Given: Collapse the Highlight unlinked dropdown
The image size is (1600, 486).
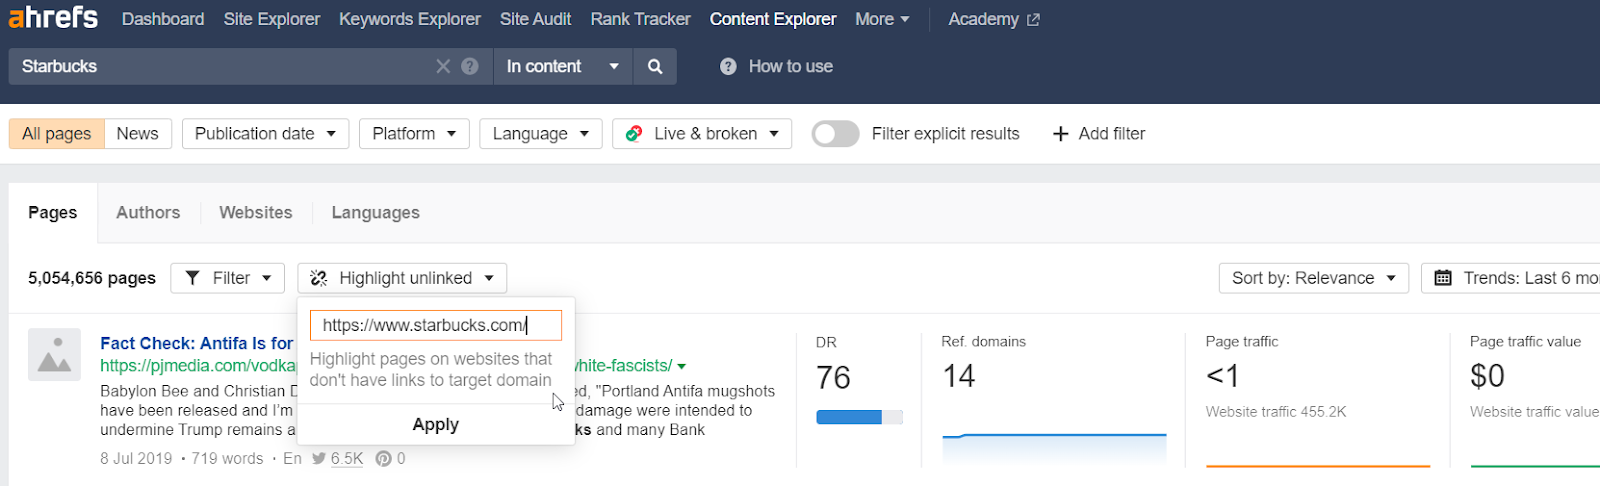Looking at the screenshot, I should [x=402, y=278].
